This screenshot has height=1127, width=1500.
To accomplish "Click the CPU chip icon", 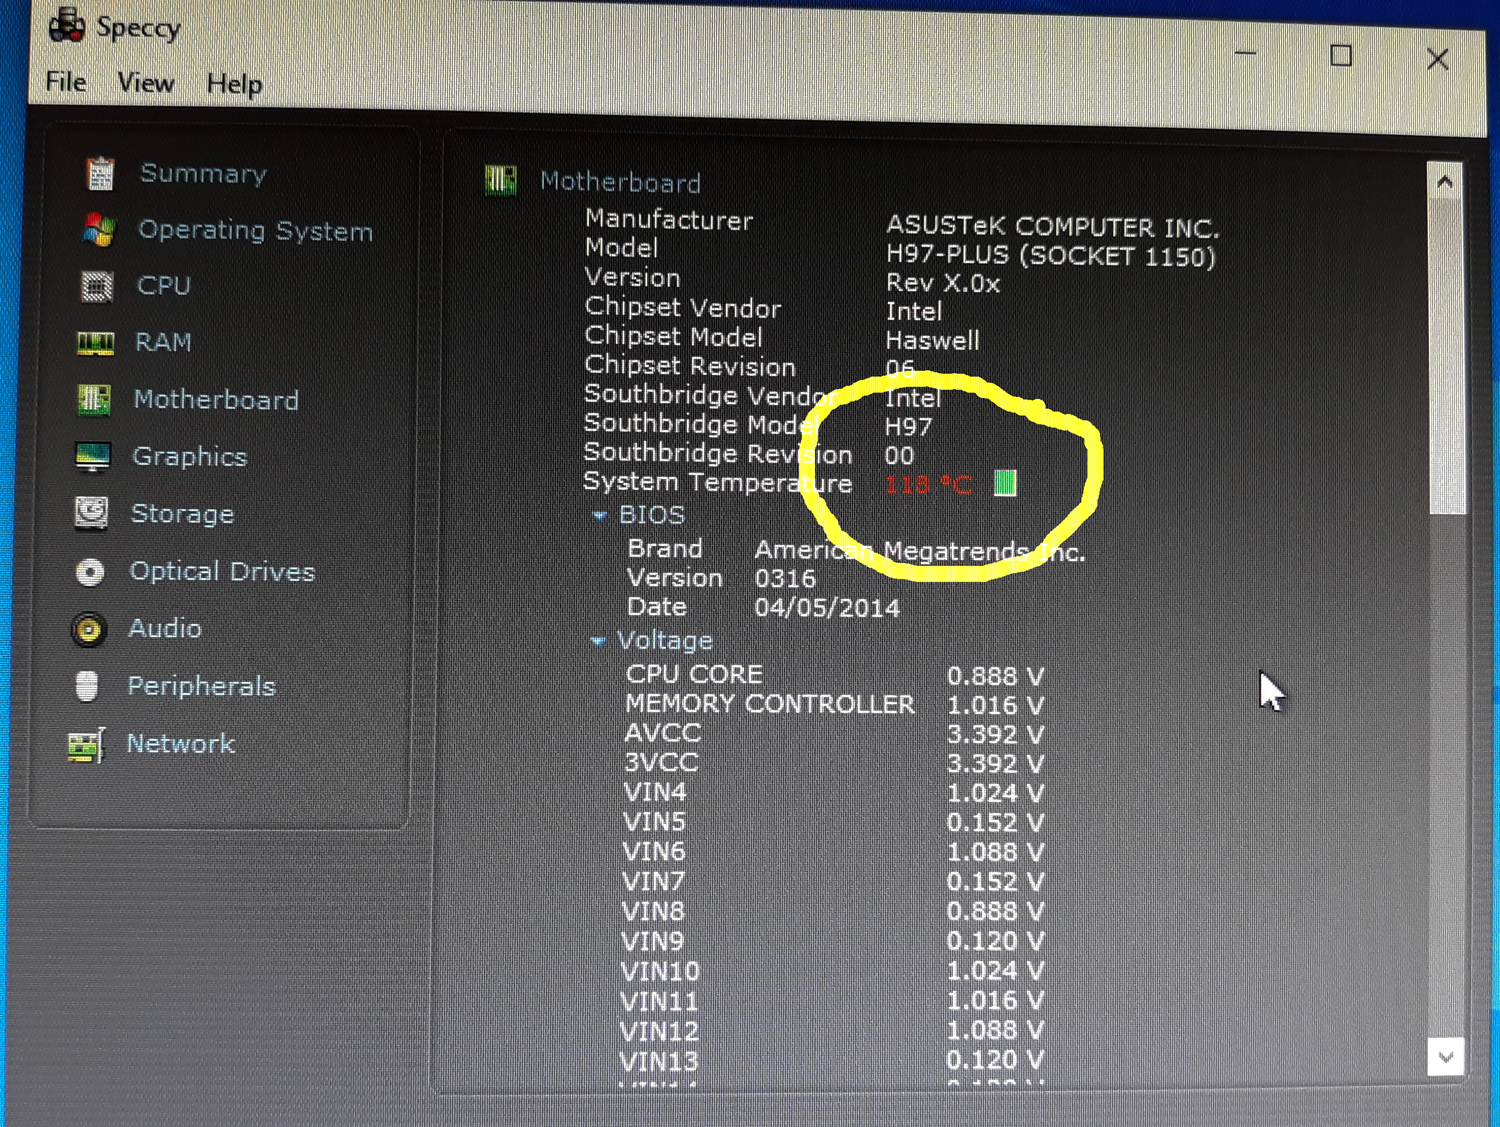I will click(97, 286).
